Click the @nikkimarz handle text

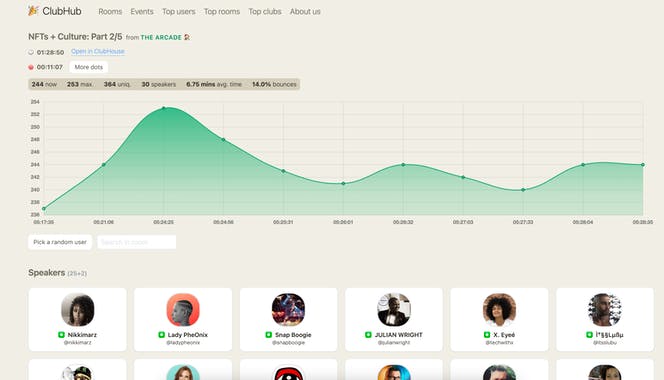pyautogui.click(x=77, y=342)
